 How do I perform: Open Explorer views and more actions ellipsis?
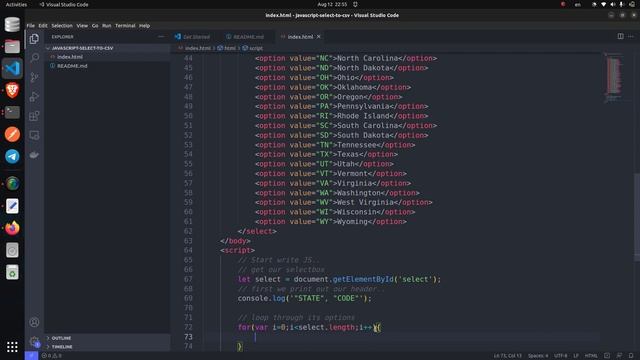[x=161, y=37]
